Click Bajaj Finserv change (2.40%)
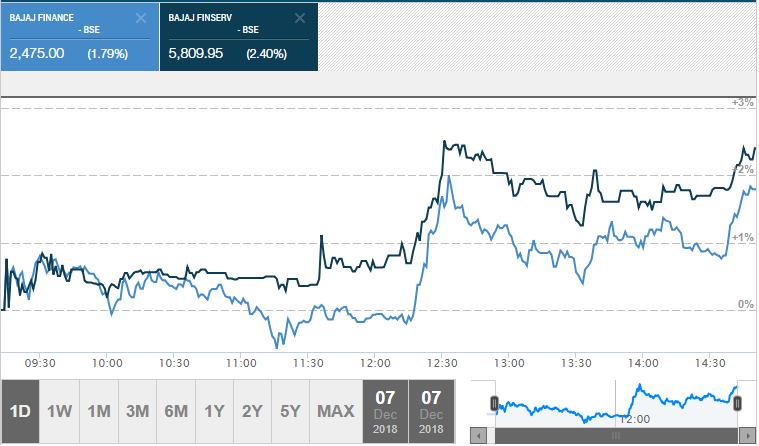 [266, 54]
